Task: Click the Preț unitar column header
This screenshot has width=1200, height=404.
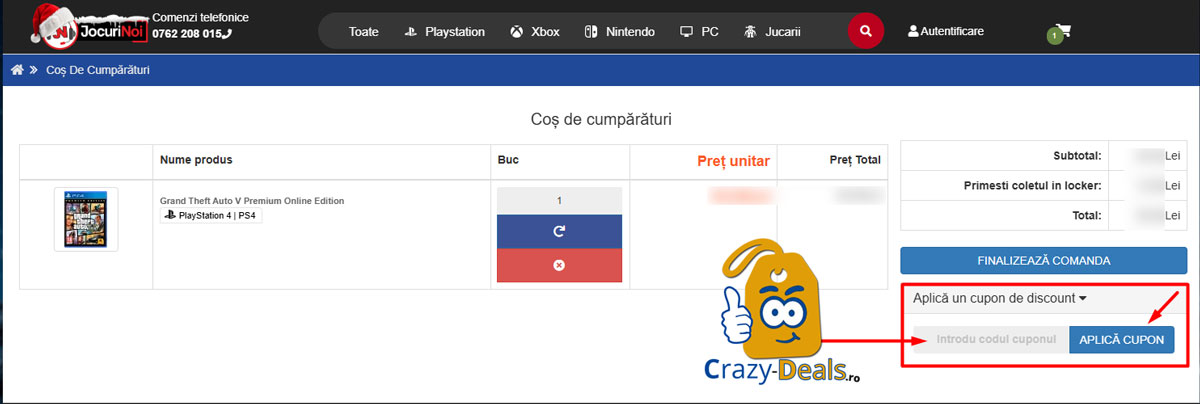Action: click(733, 160)
